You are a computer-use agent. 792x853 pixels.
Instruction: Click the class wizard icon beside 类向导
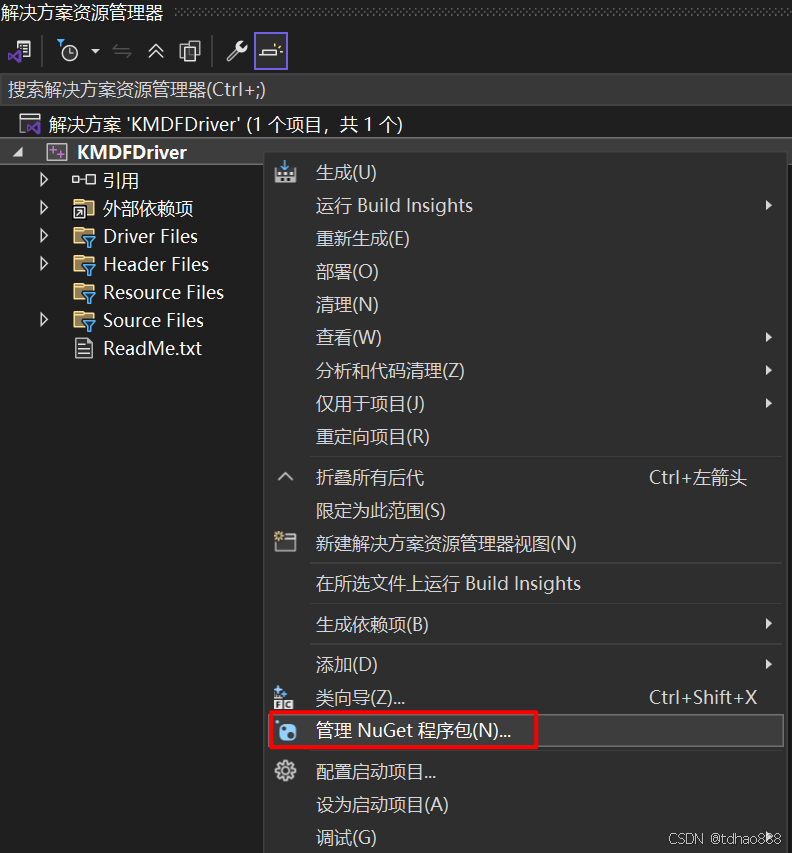283,697
